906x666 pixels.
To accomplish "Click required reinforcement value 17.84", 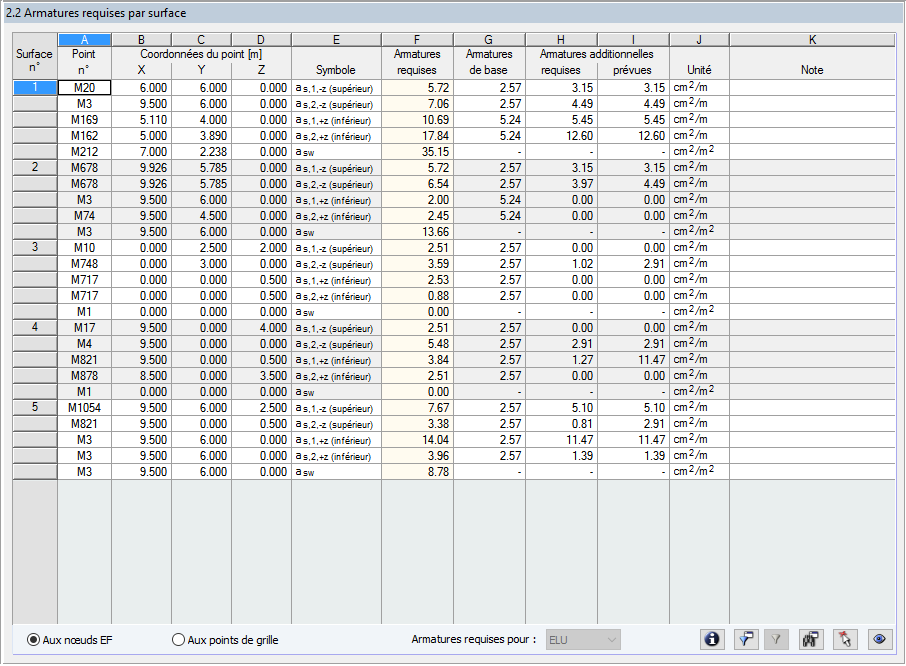I will point(417,136).
